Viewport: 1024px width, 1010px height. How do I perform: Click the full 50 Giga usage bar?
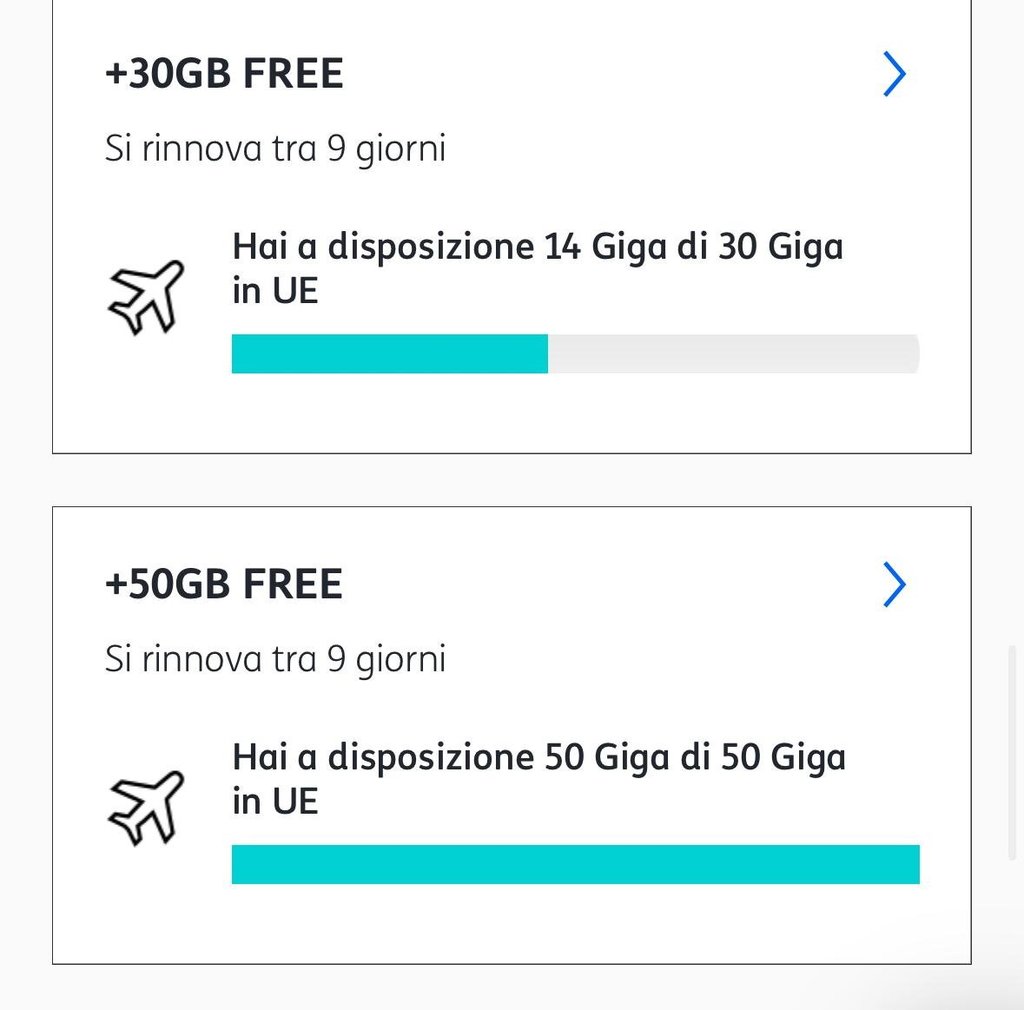575,864
